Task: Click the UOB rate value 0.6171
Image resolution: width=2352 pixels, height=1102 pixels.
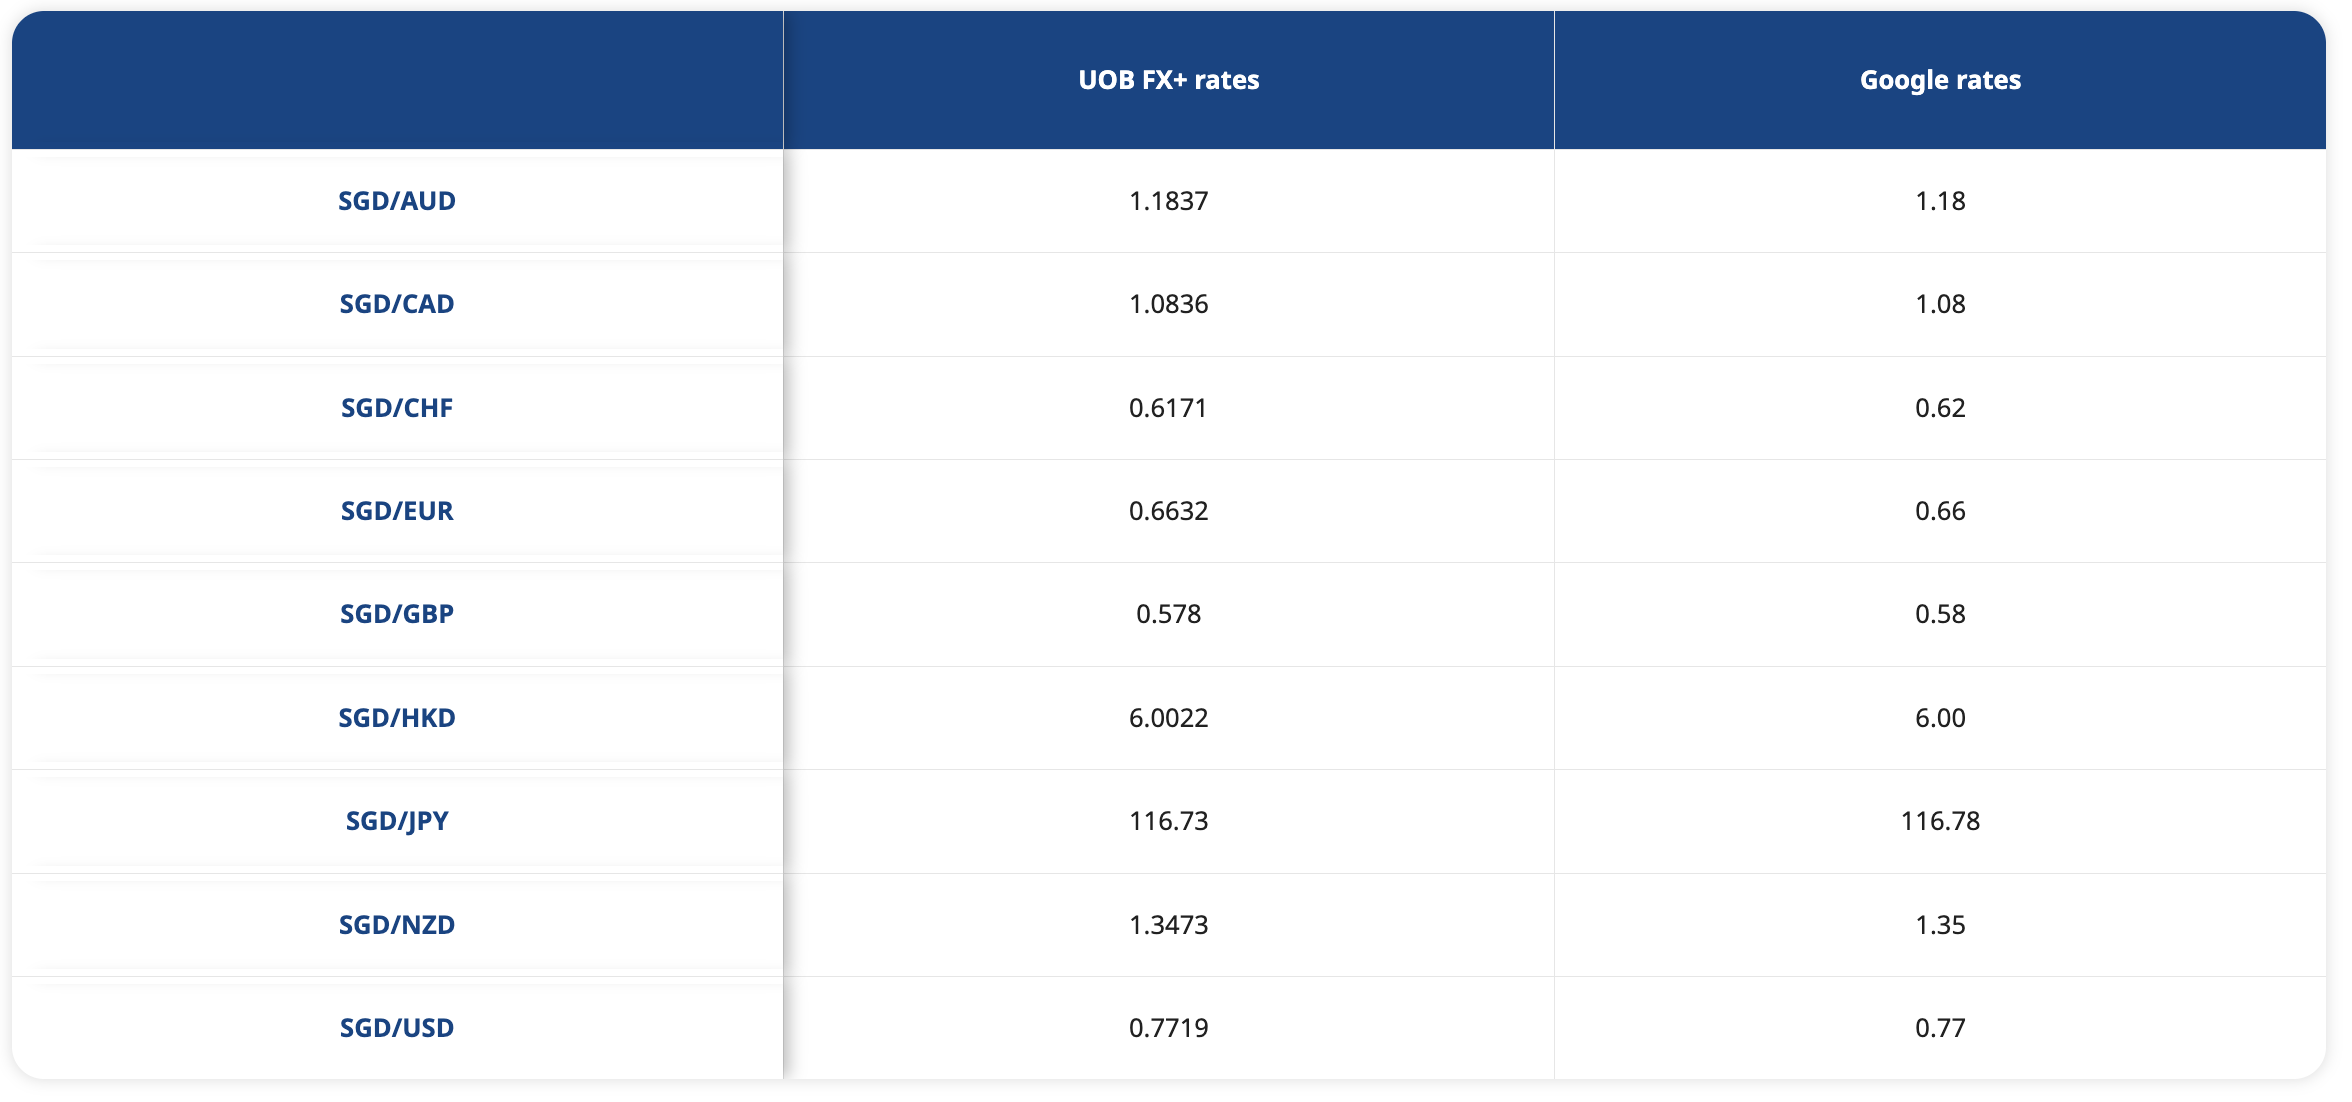Action: (1168, 408)
